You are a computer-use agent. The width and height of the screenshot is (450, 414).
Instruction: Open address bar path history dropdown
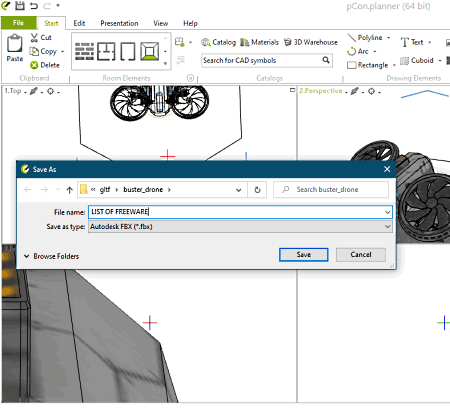[x=239, y=190]
